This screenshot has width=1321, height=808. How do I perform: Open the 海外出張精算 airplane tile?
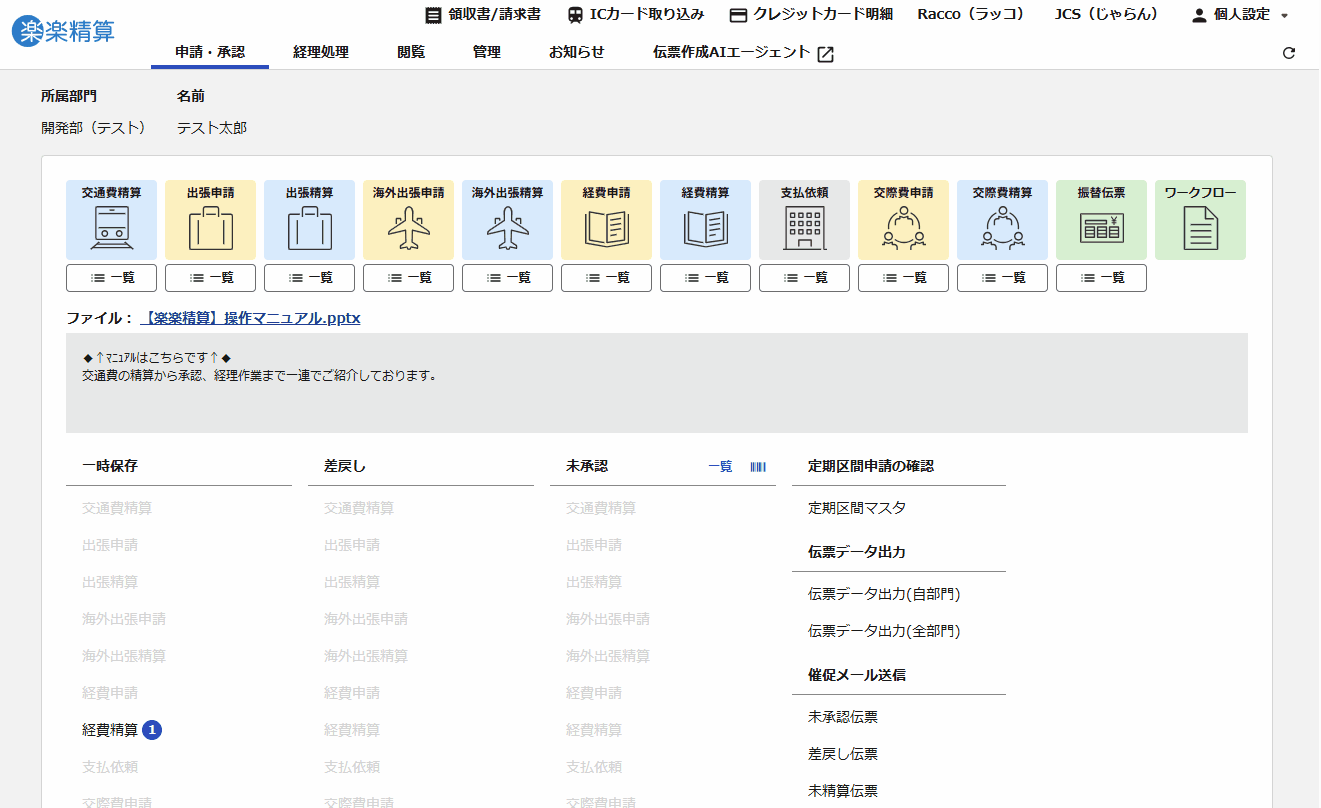click(507, 220)
